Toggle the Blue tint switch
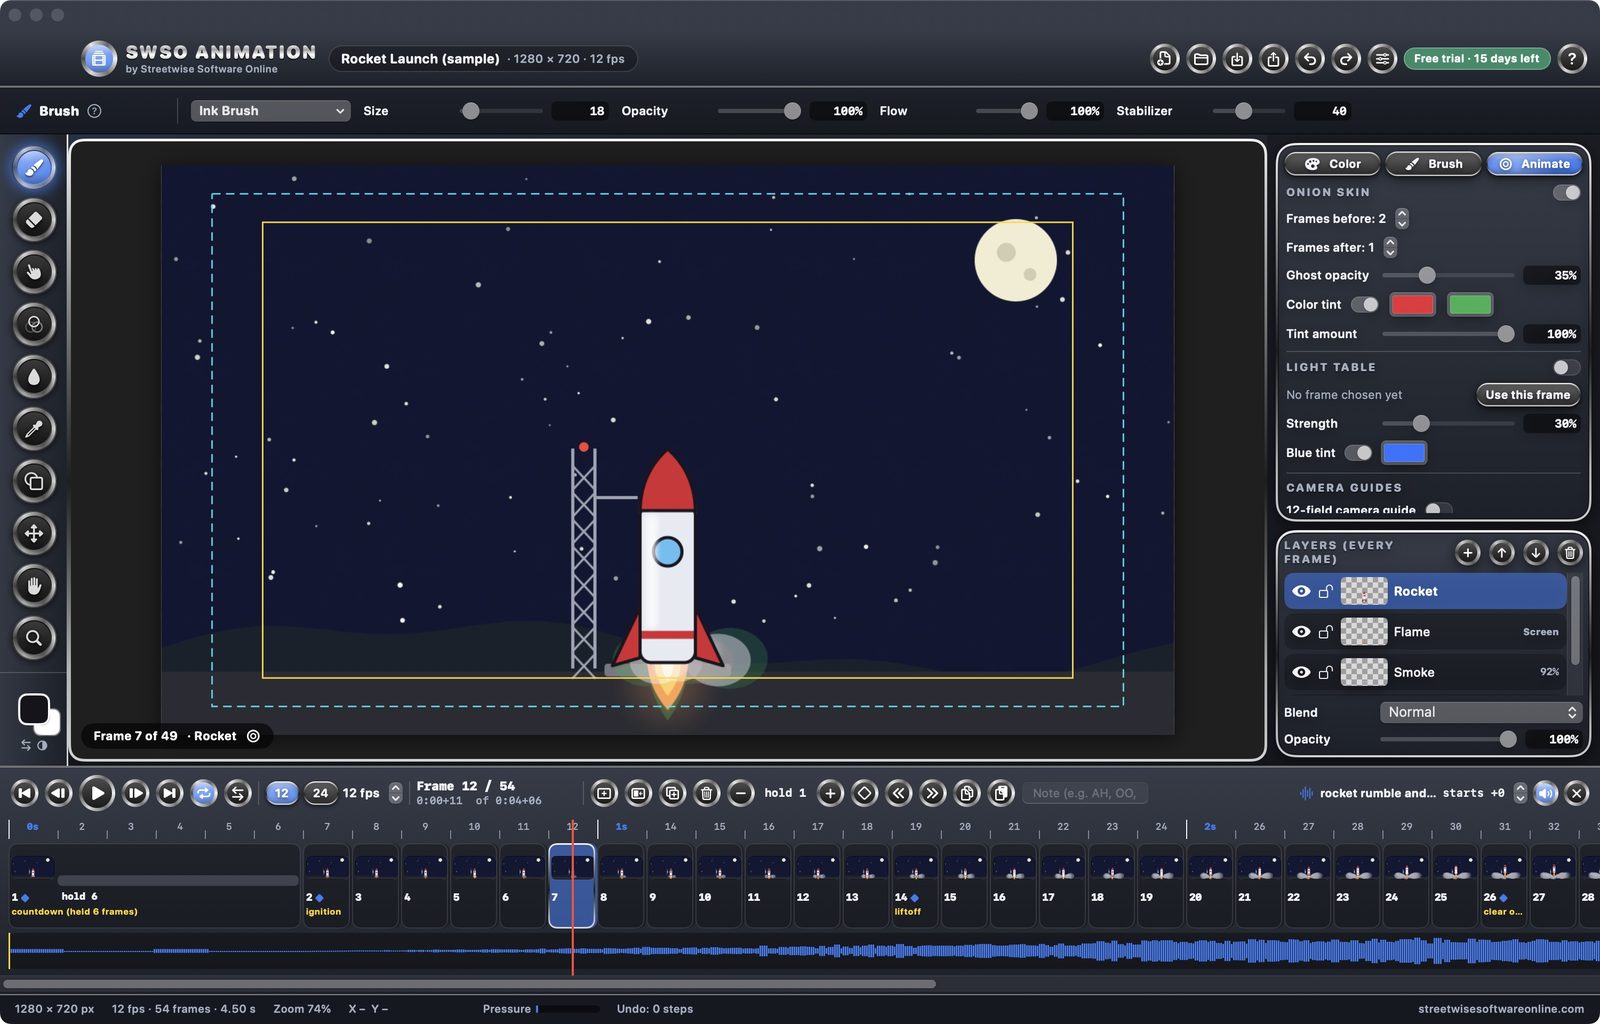 pos(1358,453)
